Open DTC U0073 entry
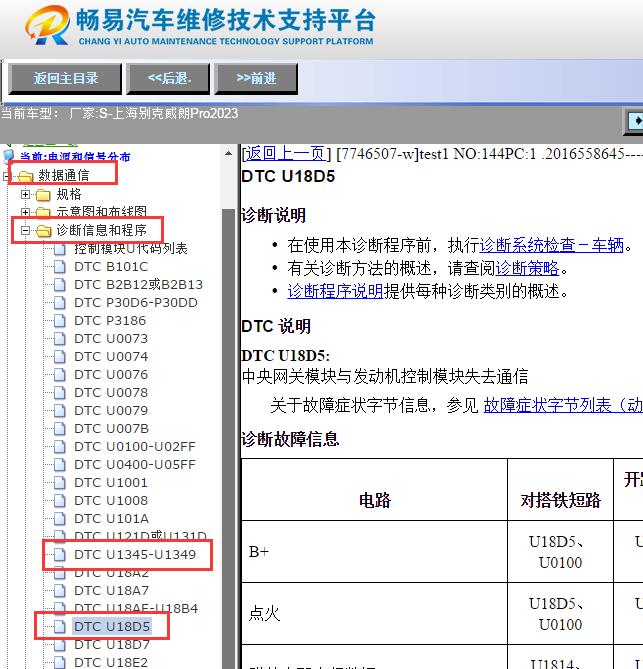Viewport: 643px width, 669px height. coord(111,338)
